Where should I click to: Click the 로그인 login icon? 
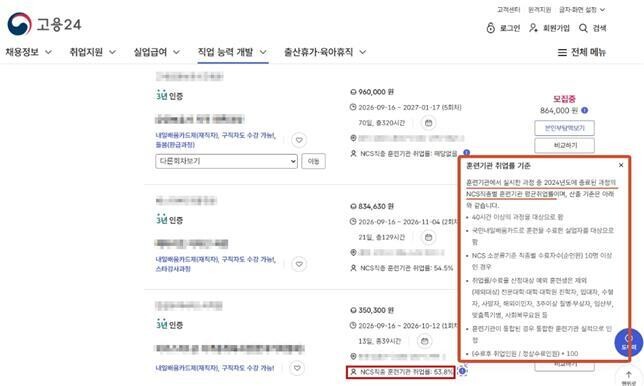tap(491, 28)
